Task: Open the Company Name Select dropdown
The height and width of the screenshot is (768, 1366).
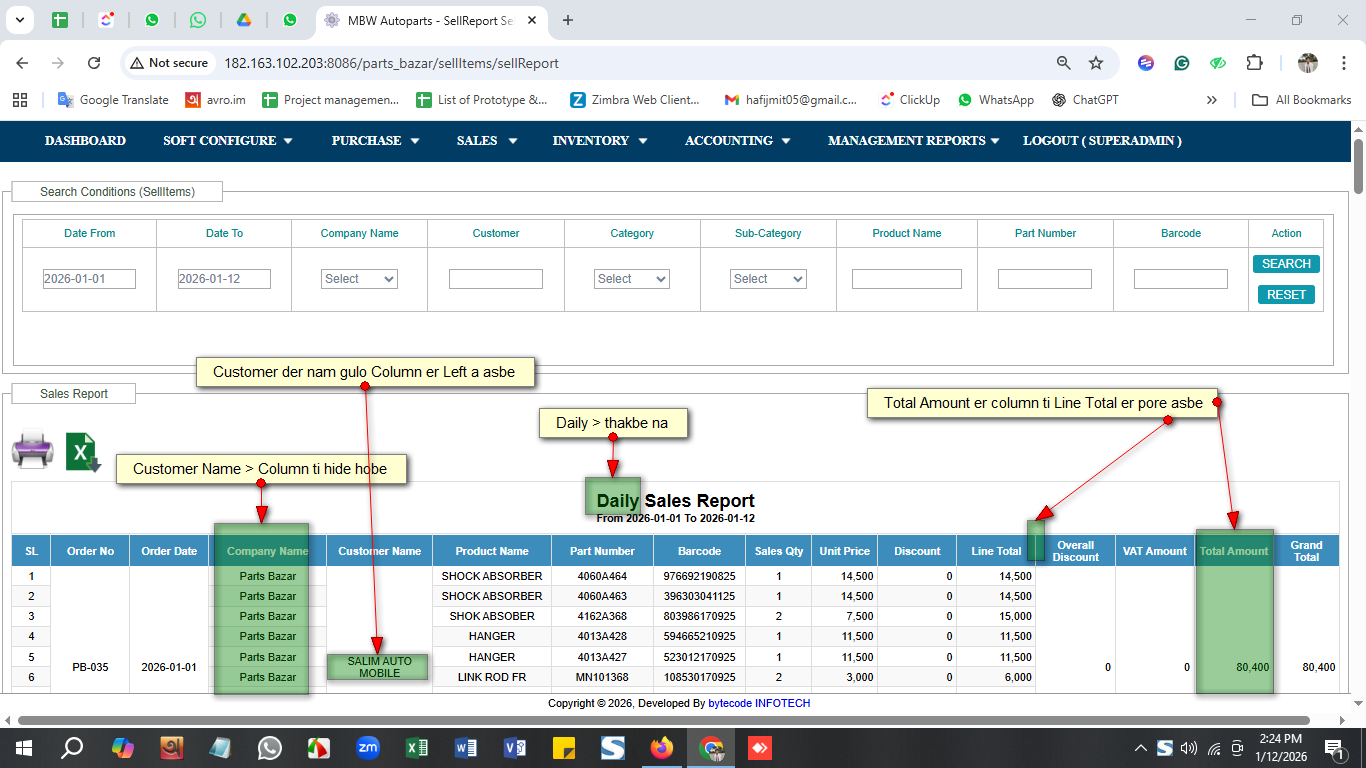Action: tap(360, 279)
